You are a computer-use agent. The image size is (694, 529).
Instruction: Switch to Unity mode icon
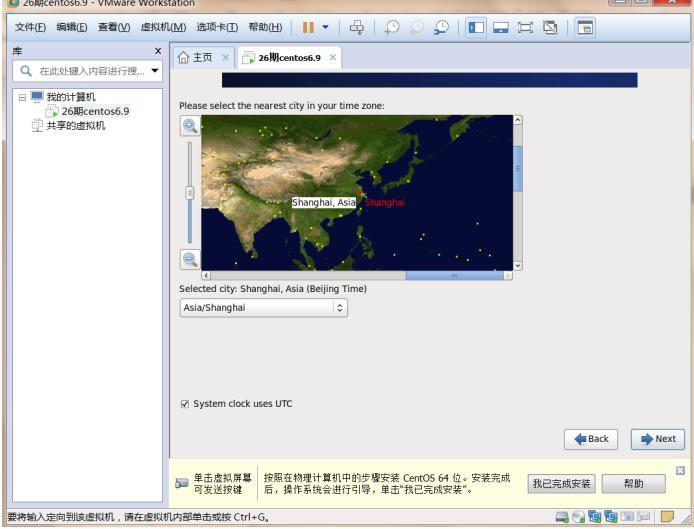(x=550, y=27)
